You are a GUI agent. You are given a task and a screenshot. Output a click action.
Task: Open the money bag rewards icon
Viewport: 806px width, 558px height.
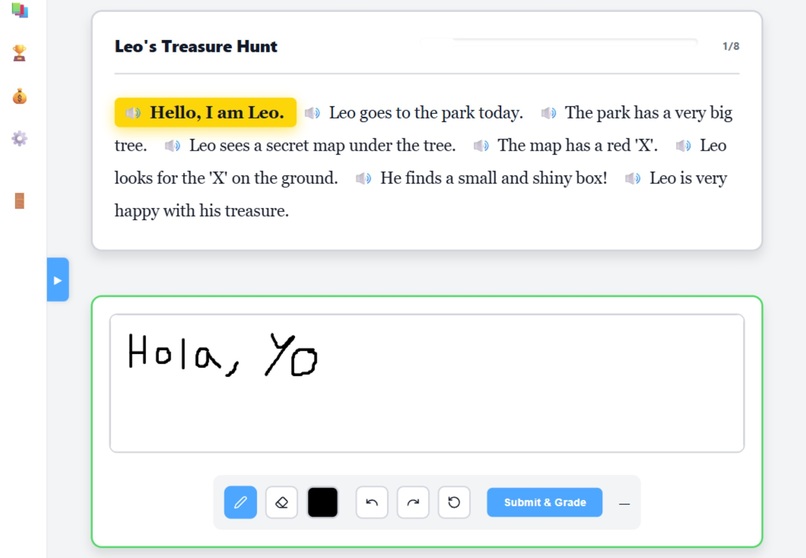[x=20, y=96]
